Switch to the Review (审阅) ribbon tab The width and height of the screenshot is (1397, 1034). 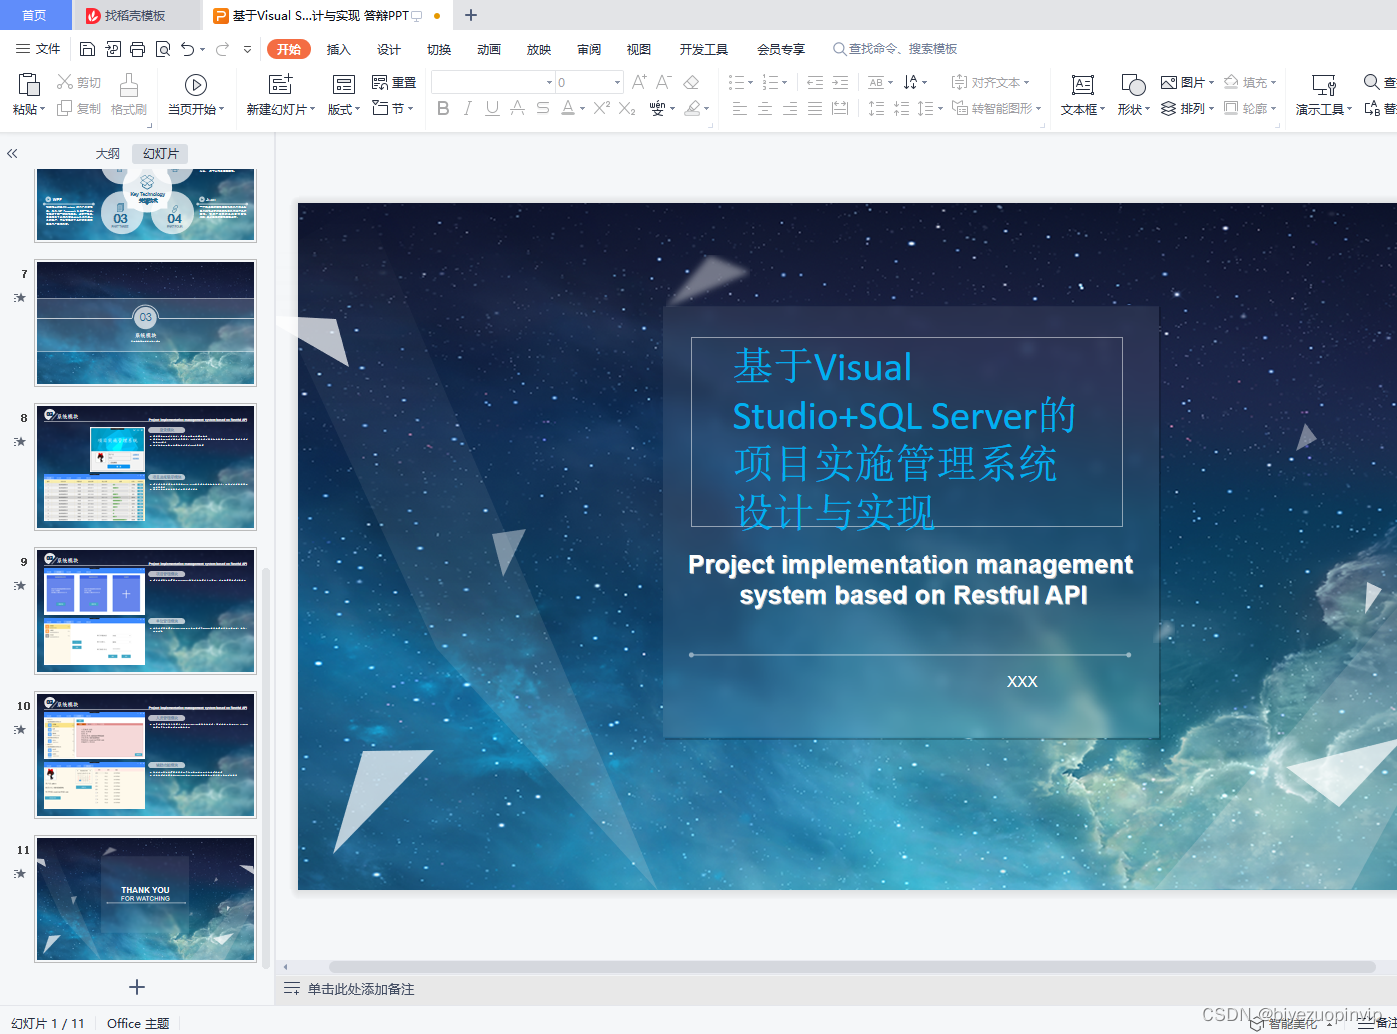(x=589, y=49)
